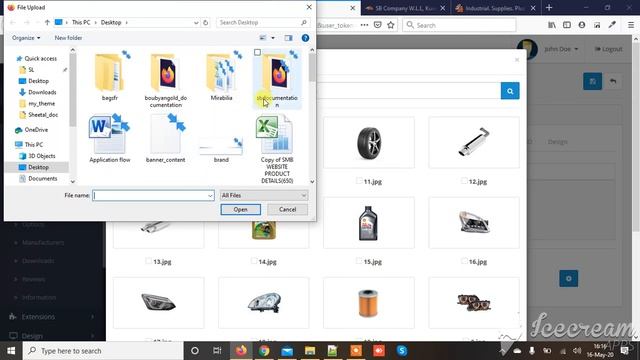Open the Industrial Supplies browser tab

[496, 8]
